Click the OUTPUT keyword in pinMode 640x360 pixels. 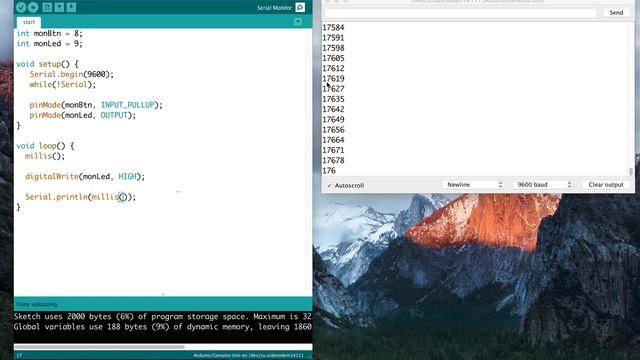click(x=114, y=115)
